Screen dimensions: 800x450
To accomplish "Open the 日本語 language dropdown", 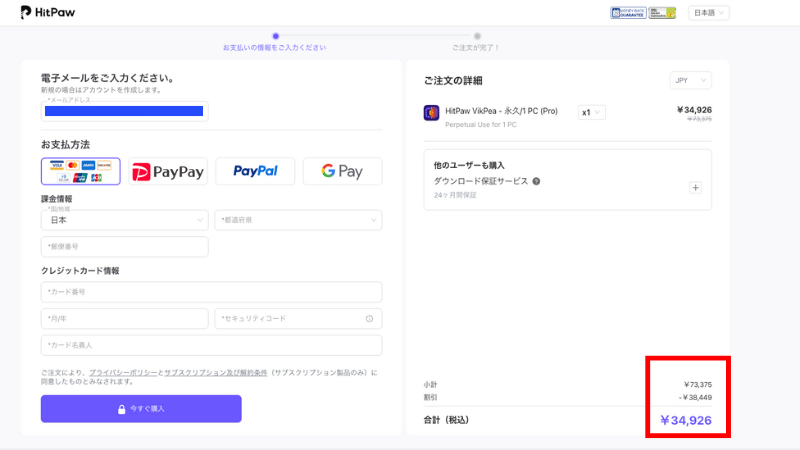I will [709, 13].
